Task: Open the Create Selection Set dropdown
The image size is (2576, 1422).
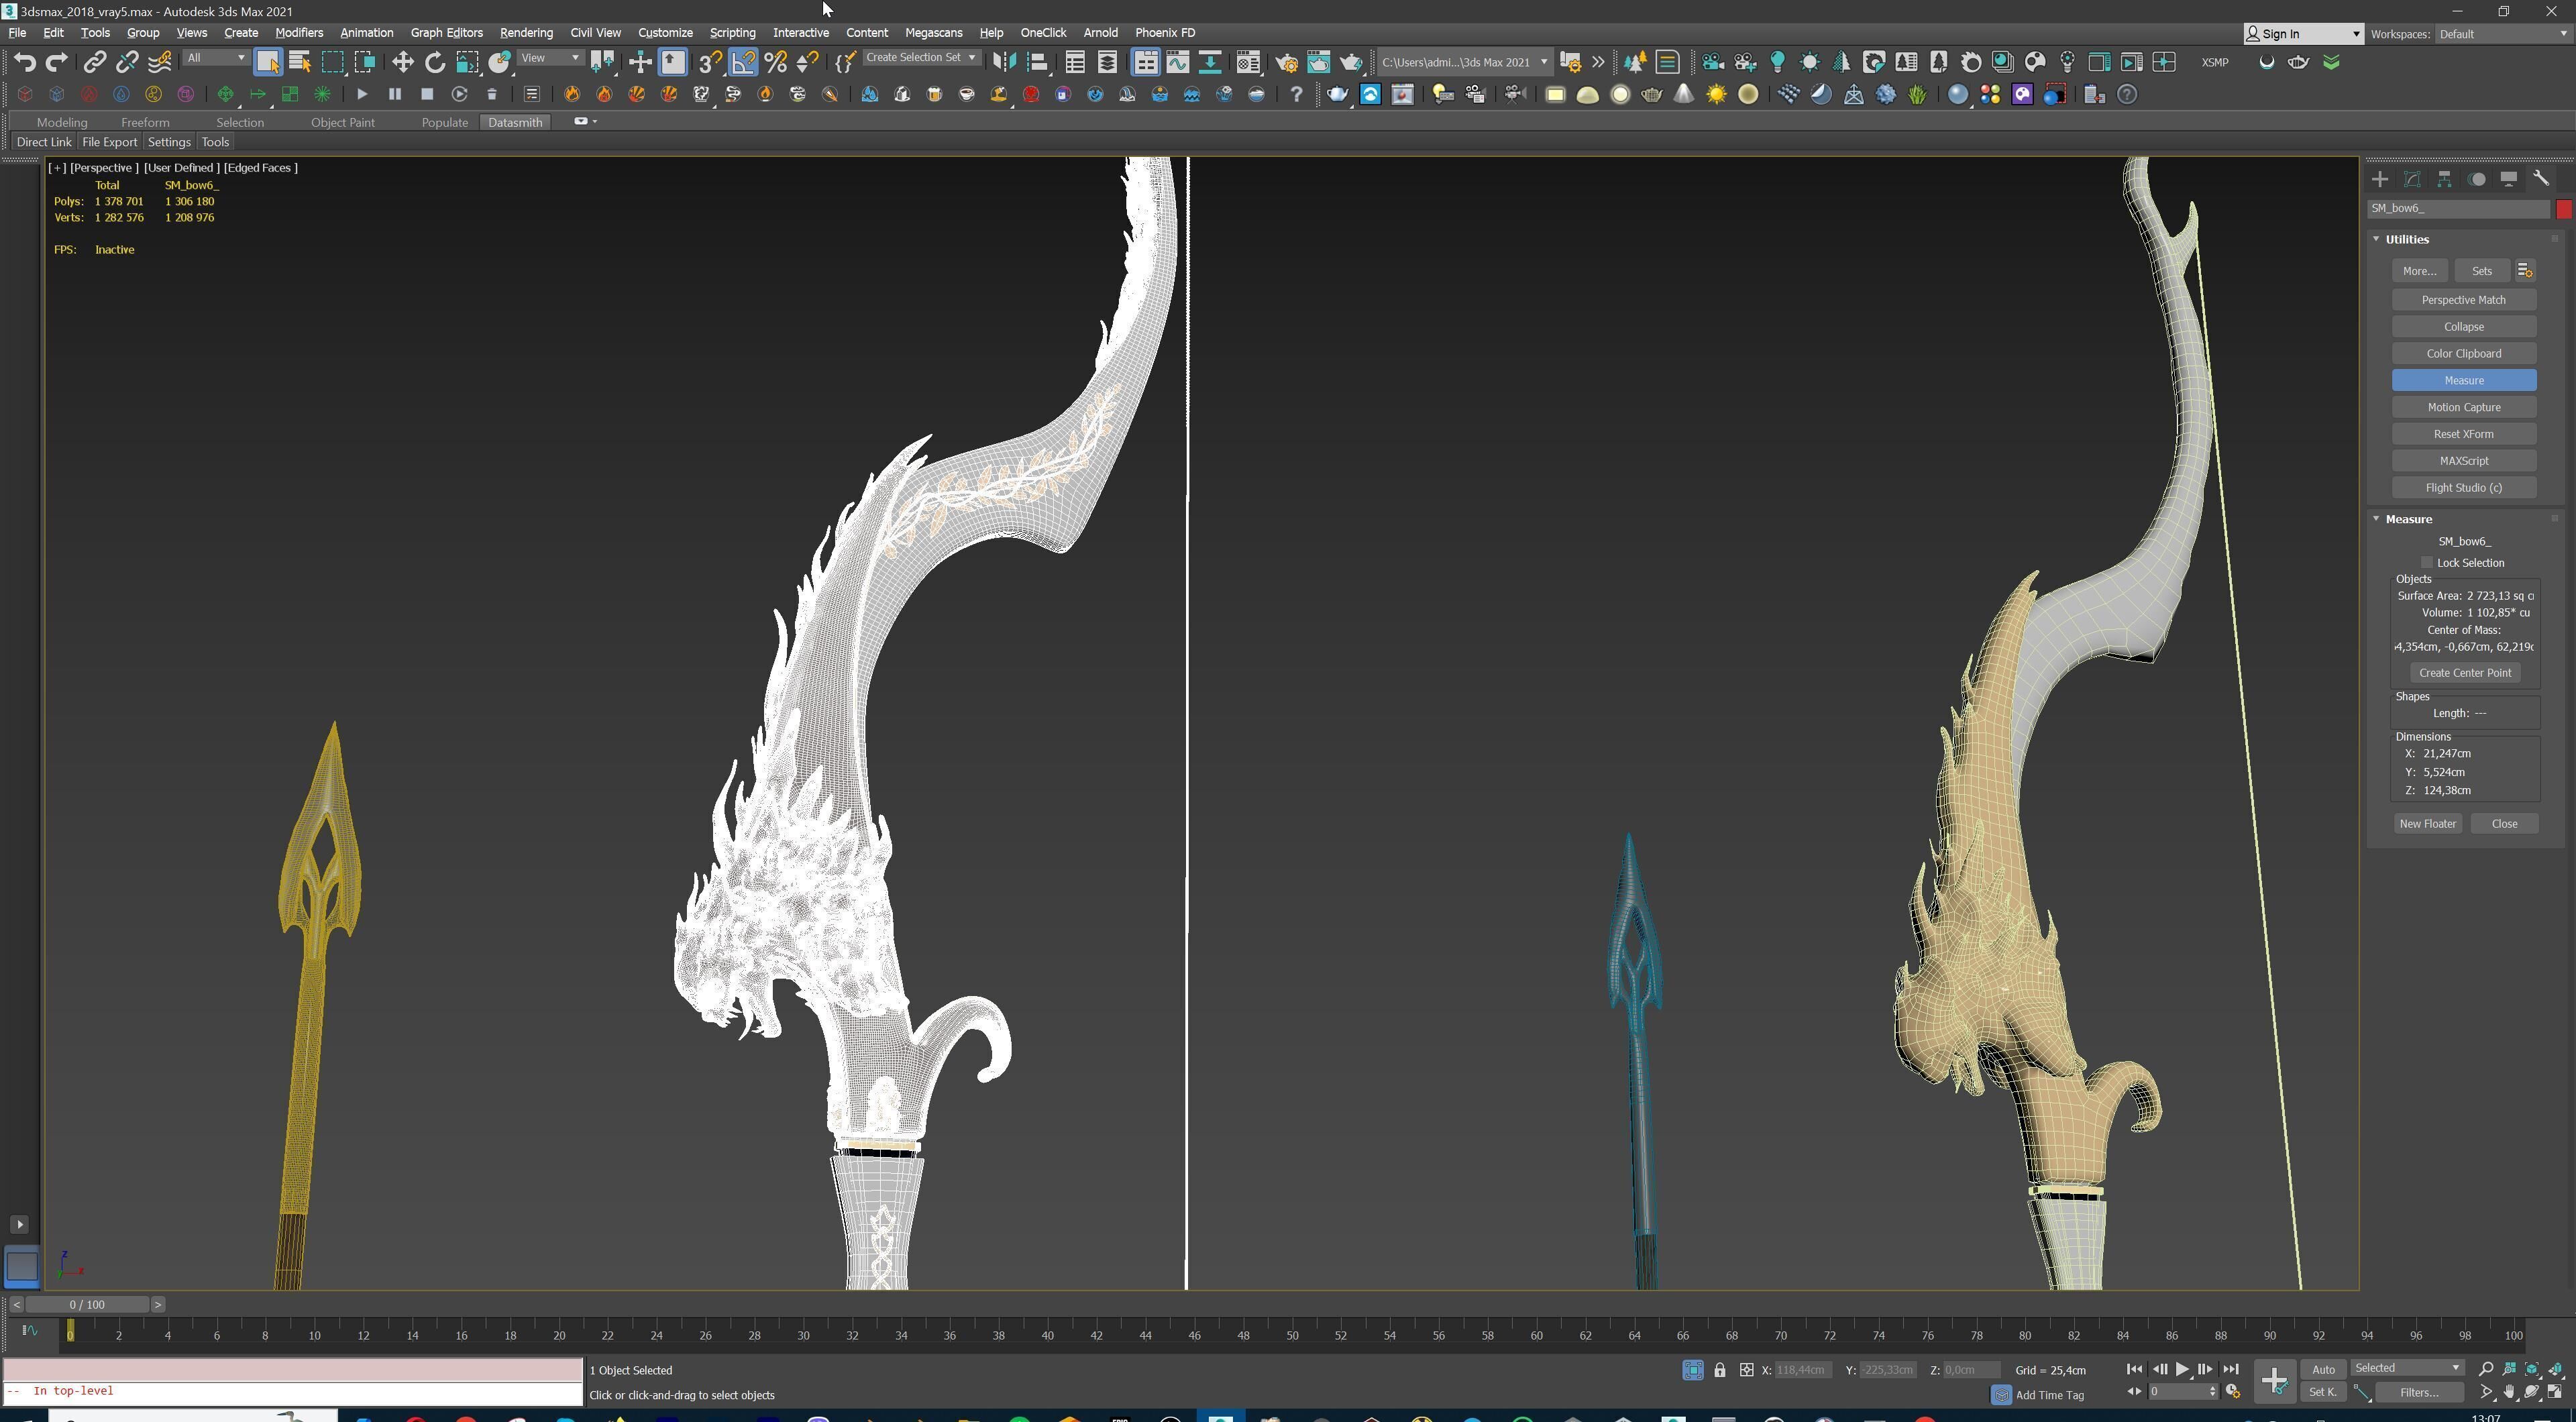Action: coord(921,58)
